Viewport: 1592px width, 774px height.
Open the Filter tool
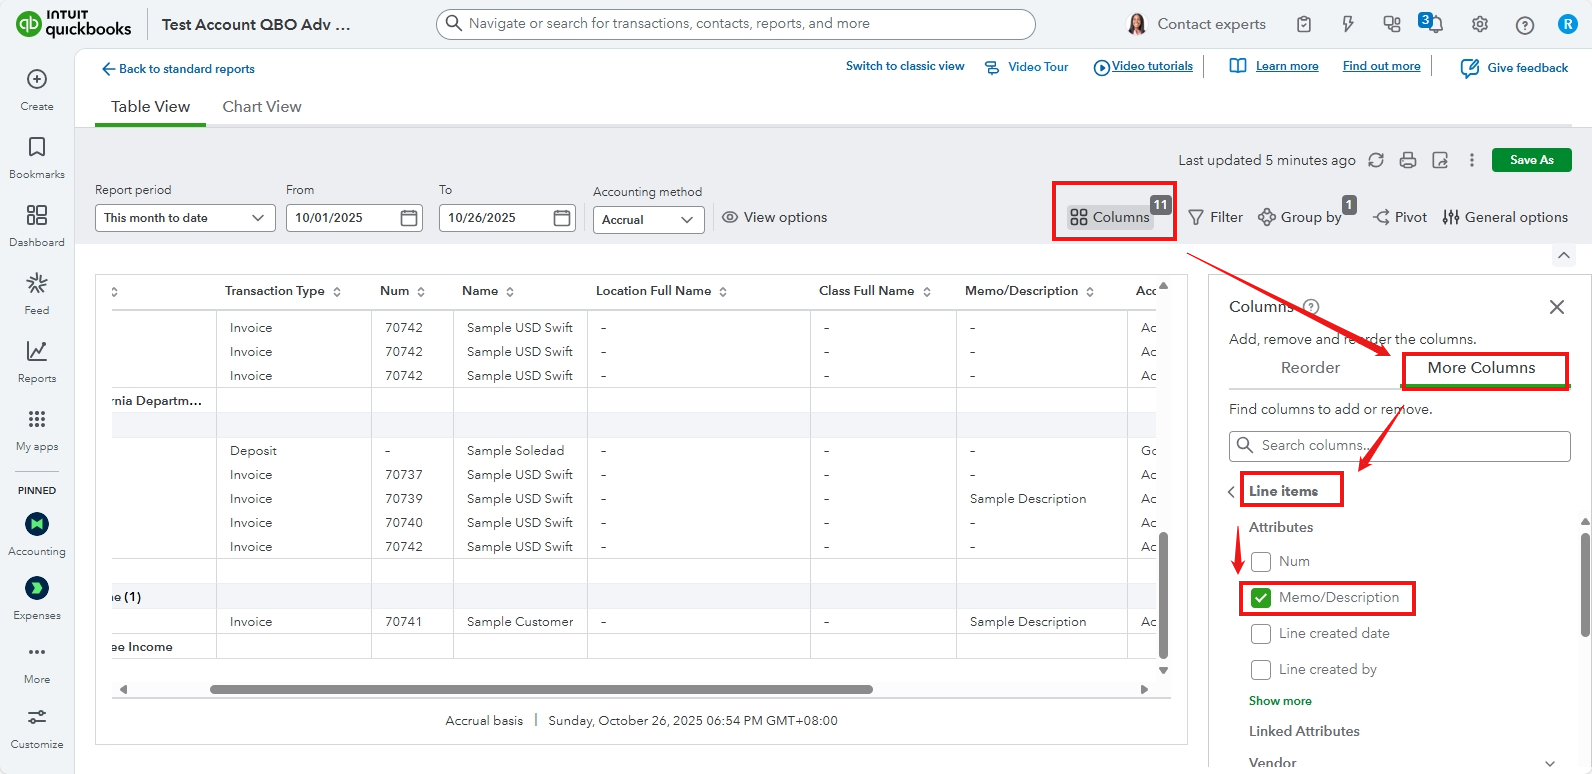(1215, 217)
